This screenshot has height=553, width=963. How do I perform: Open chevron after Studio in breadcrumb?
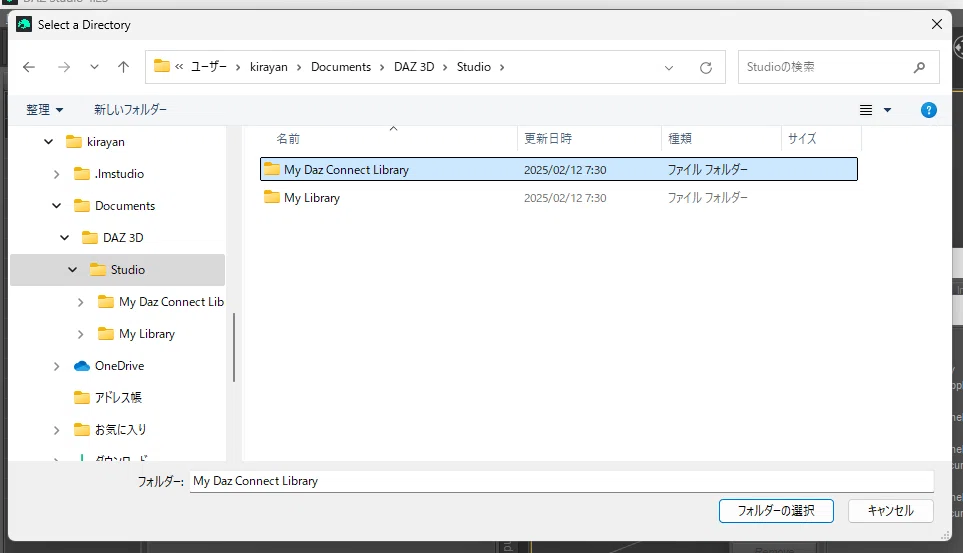[502, 67]
